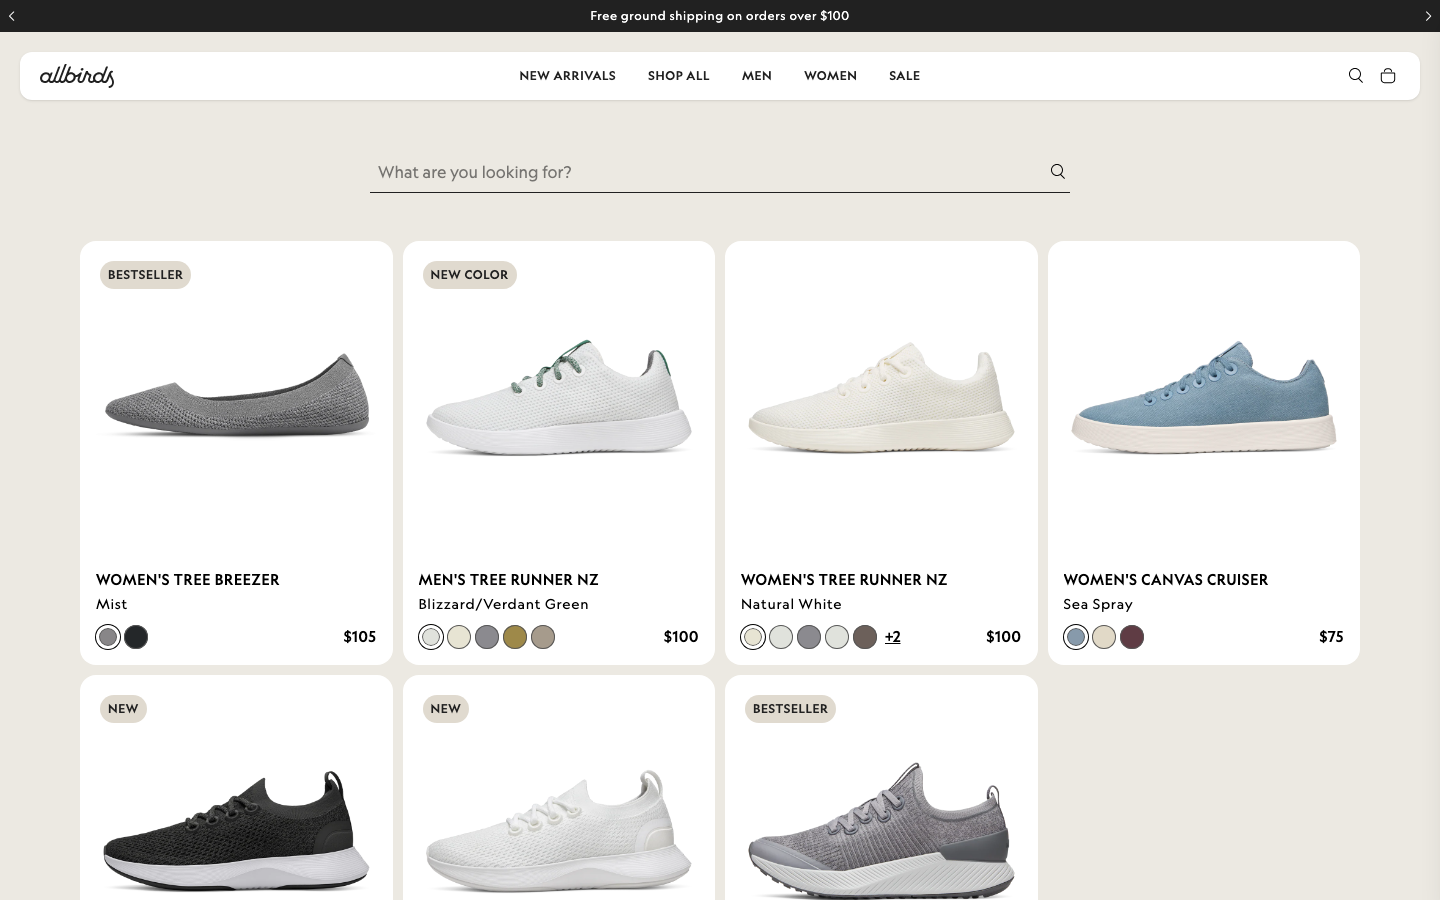Open the shopping cart icon
The image size is (1440, 900).
pos(1387,76)
